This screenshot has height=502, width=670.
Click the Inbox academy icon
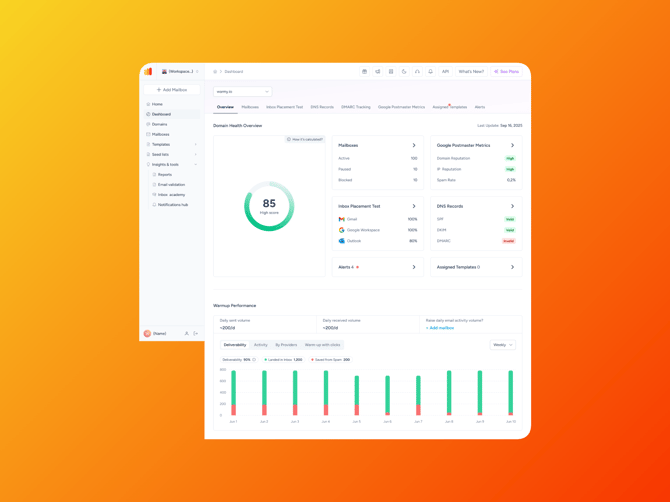pyautogui.click(x=154, y=195)
